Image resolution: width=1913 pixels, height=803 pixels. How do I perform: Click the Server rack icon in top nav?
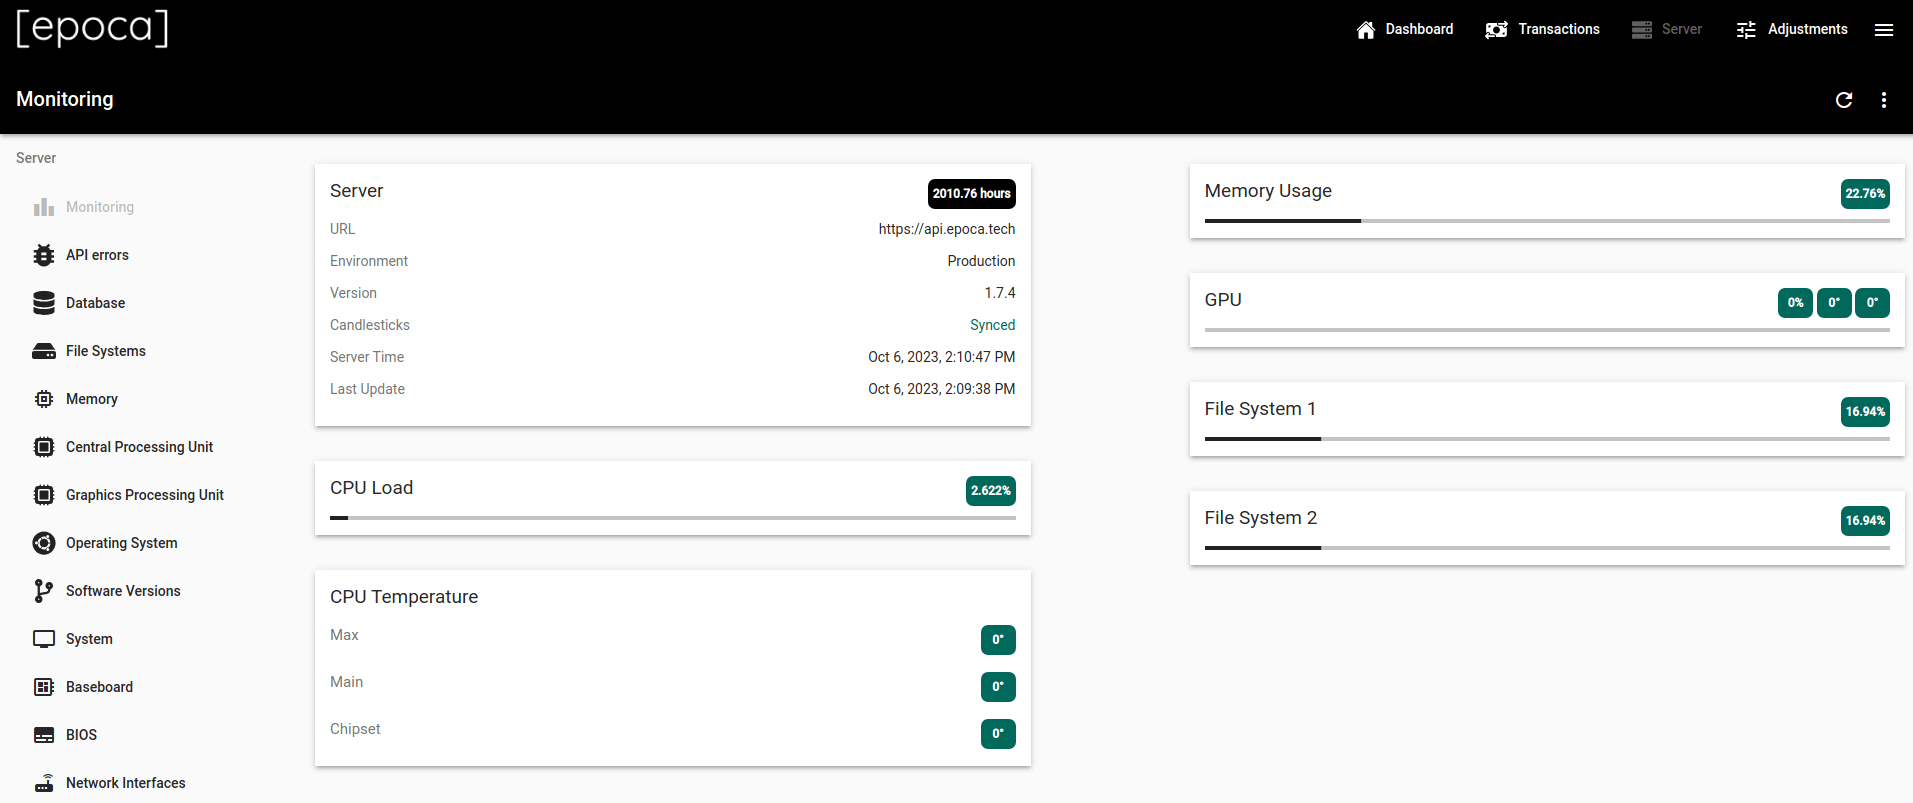click(1642, 30)
